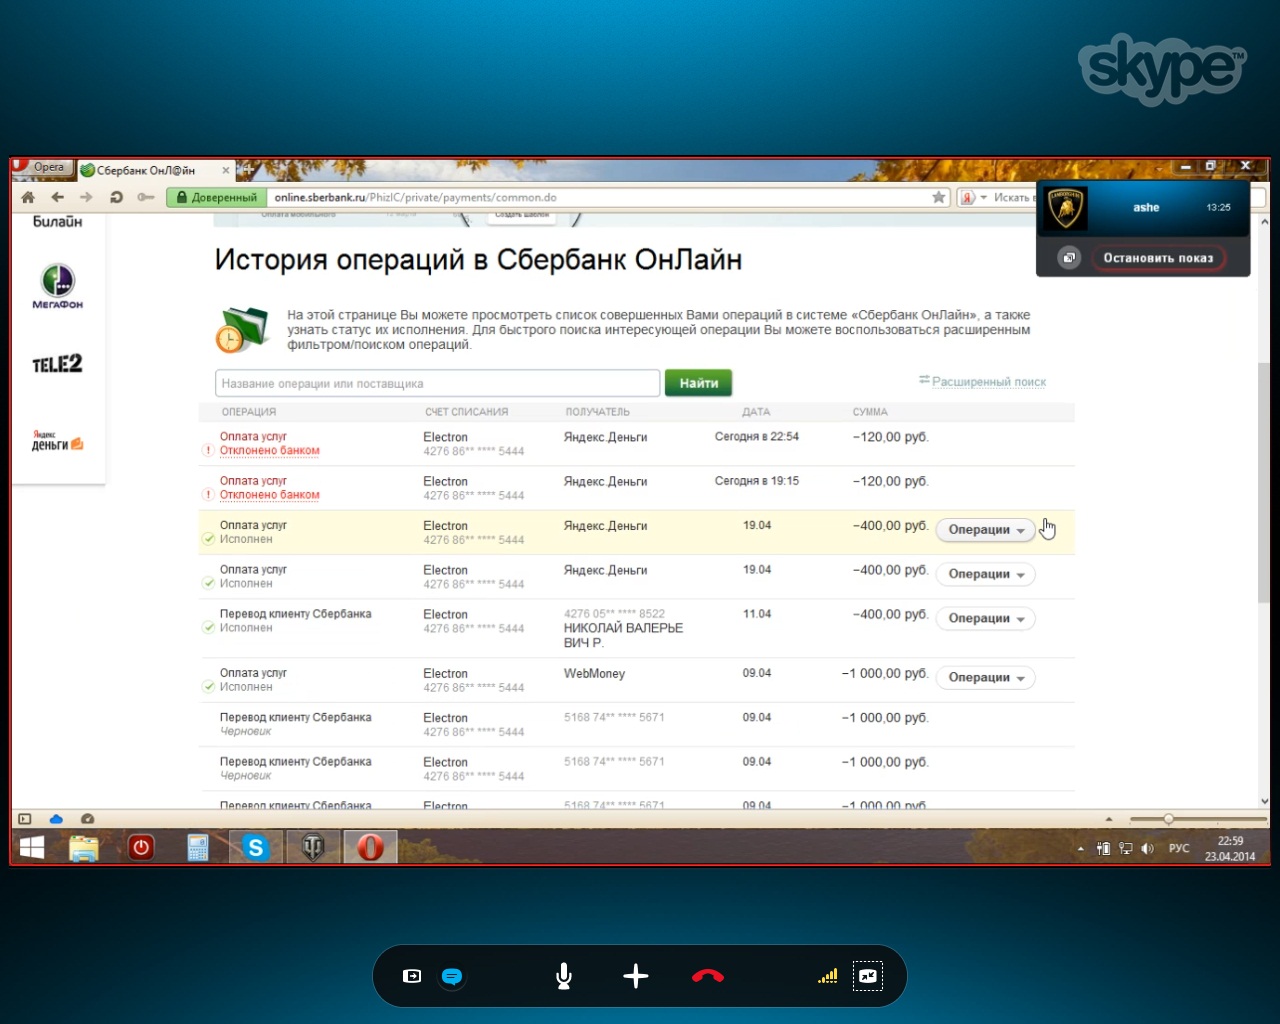Screen dimensions: 1280x1024
Task: Click the sidebar toggle icon in Skype call bar
Action: coord(412,976)
